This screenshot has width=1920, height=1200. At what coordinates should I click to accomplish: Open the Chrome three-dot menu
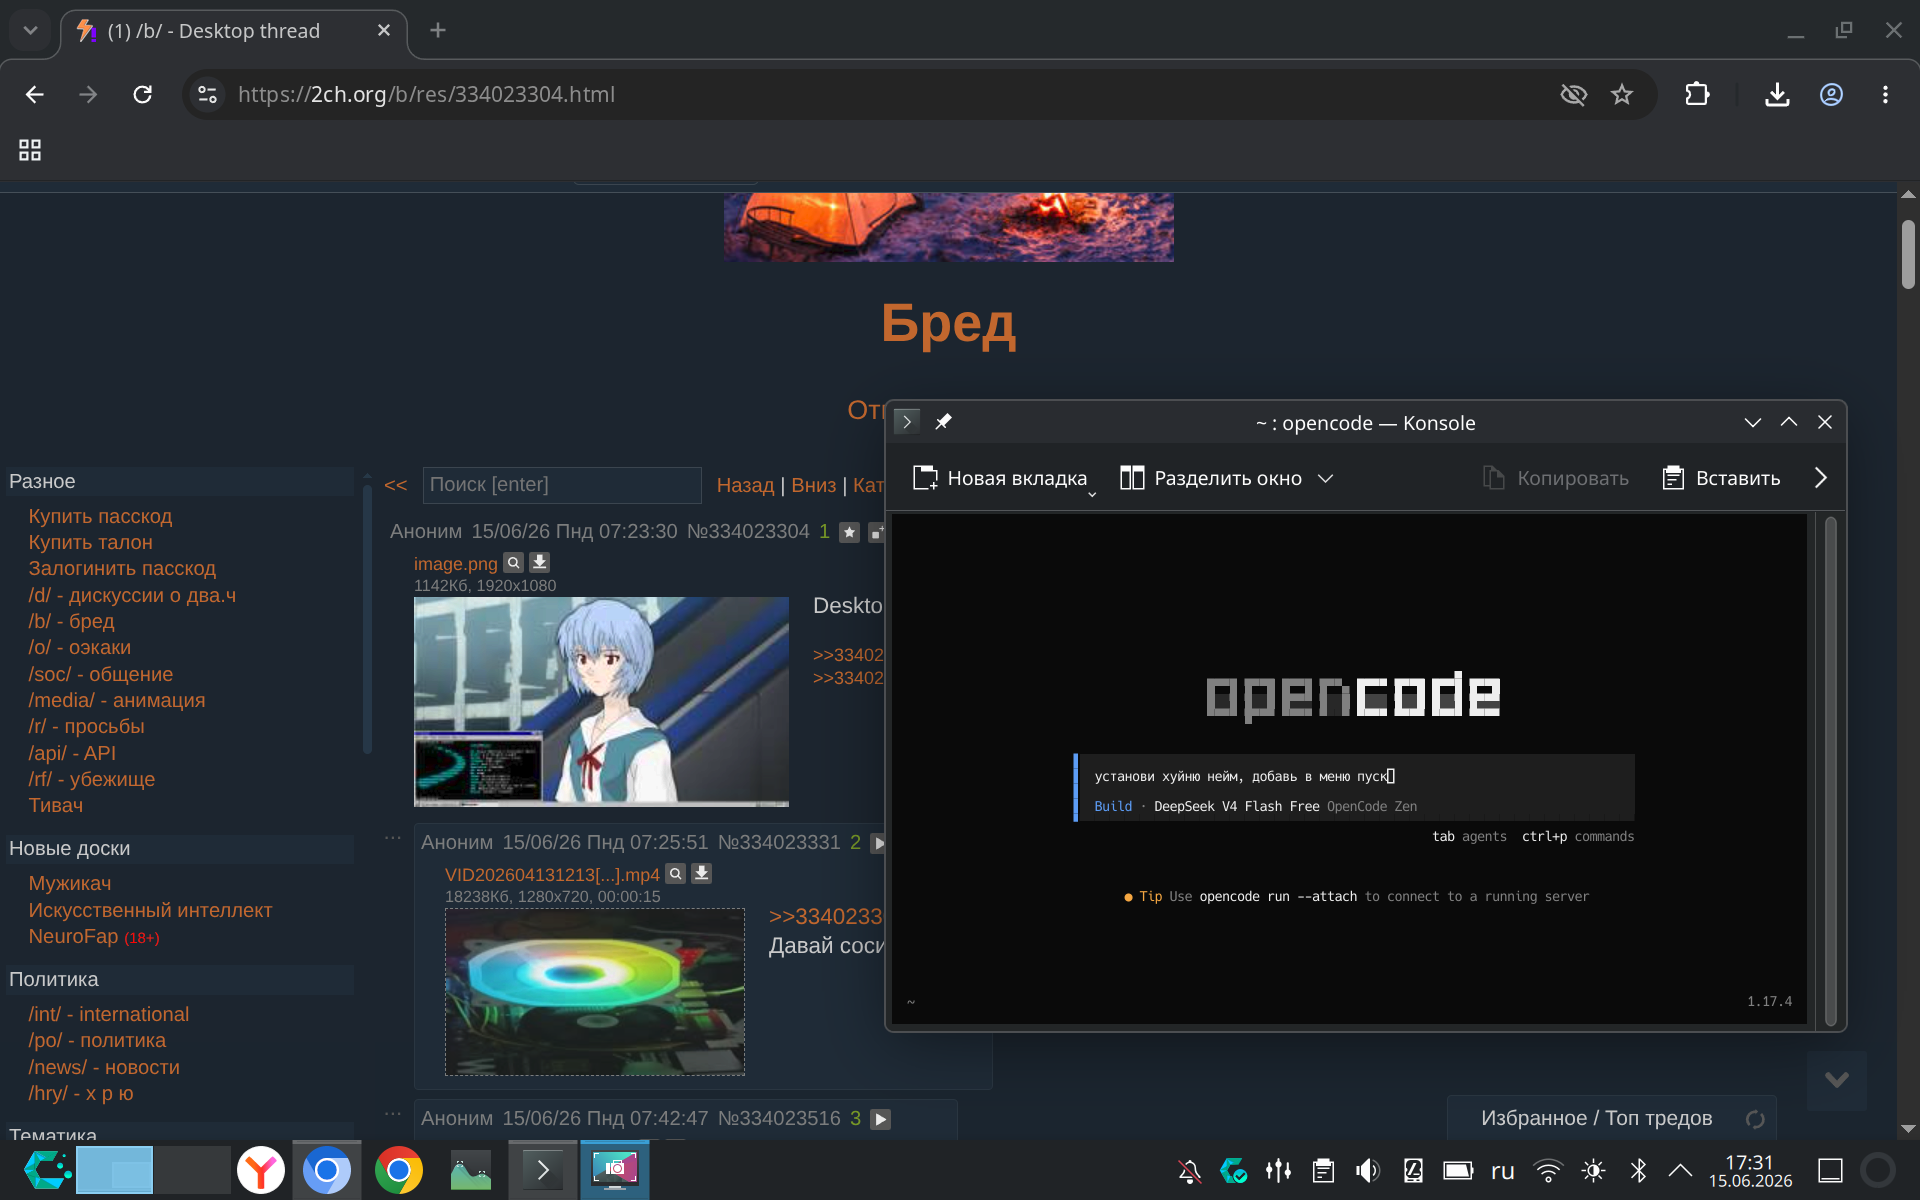coord(1885,94)
